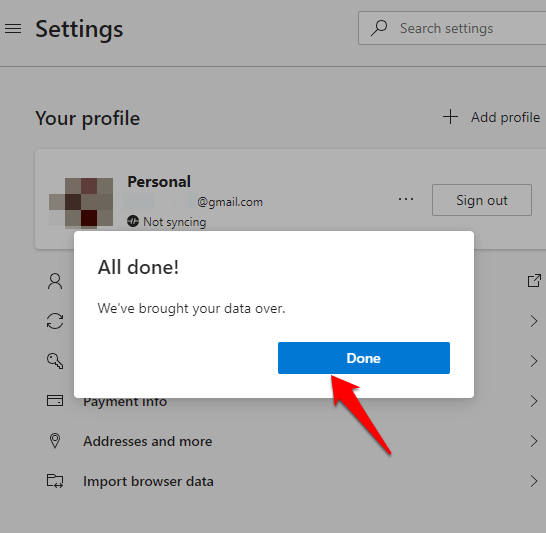Image resolution: width=546 pixels, height=533 pixels.
Task: Click the external link icon on account row
Action: click(534, 281)
